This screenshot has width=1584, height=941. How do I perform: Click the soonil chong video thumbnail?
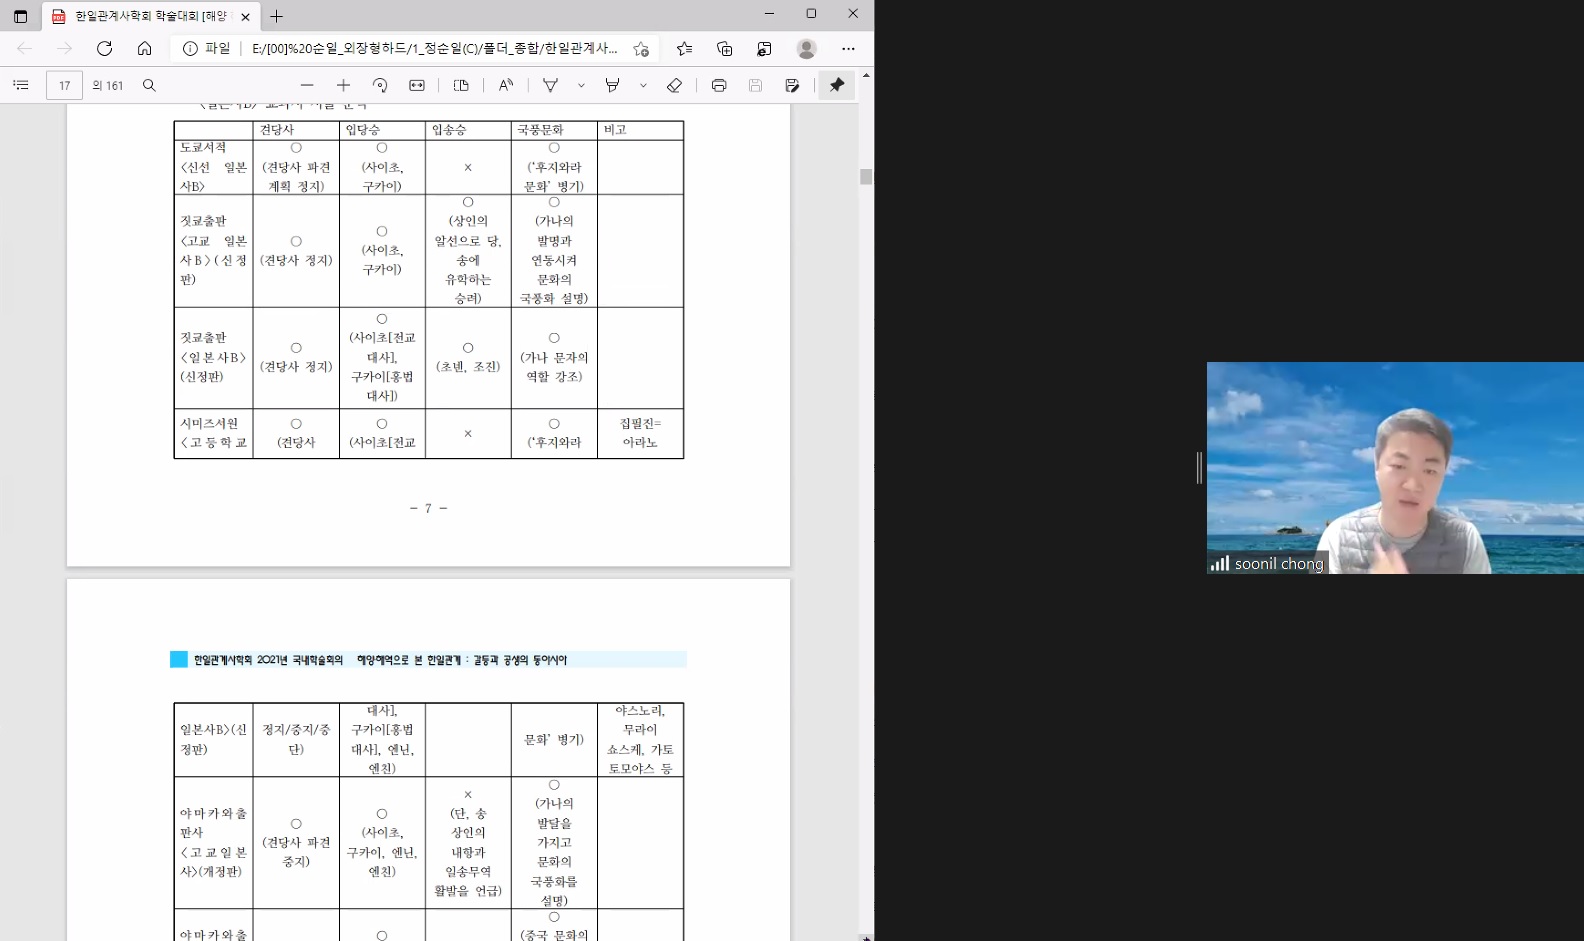pyautogui.click(x=1395, y=468)
